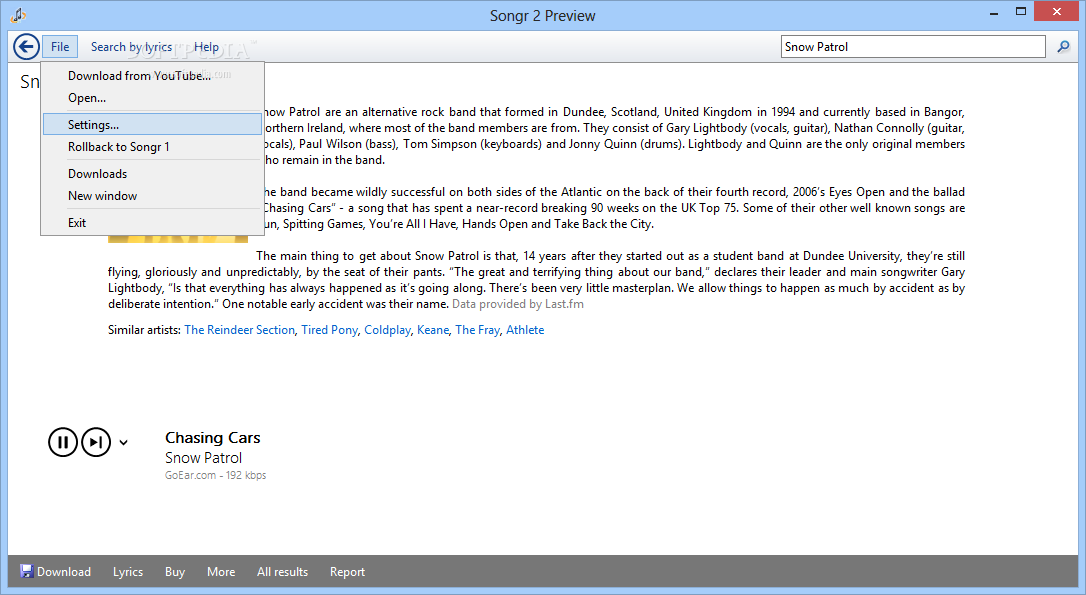
Task: Open the Tired Pony artist link
Action: point(330,330)
